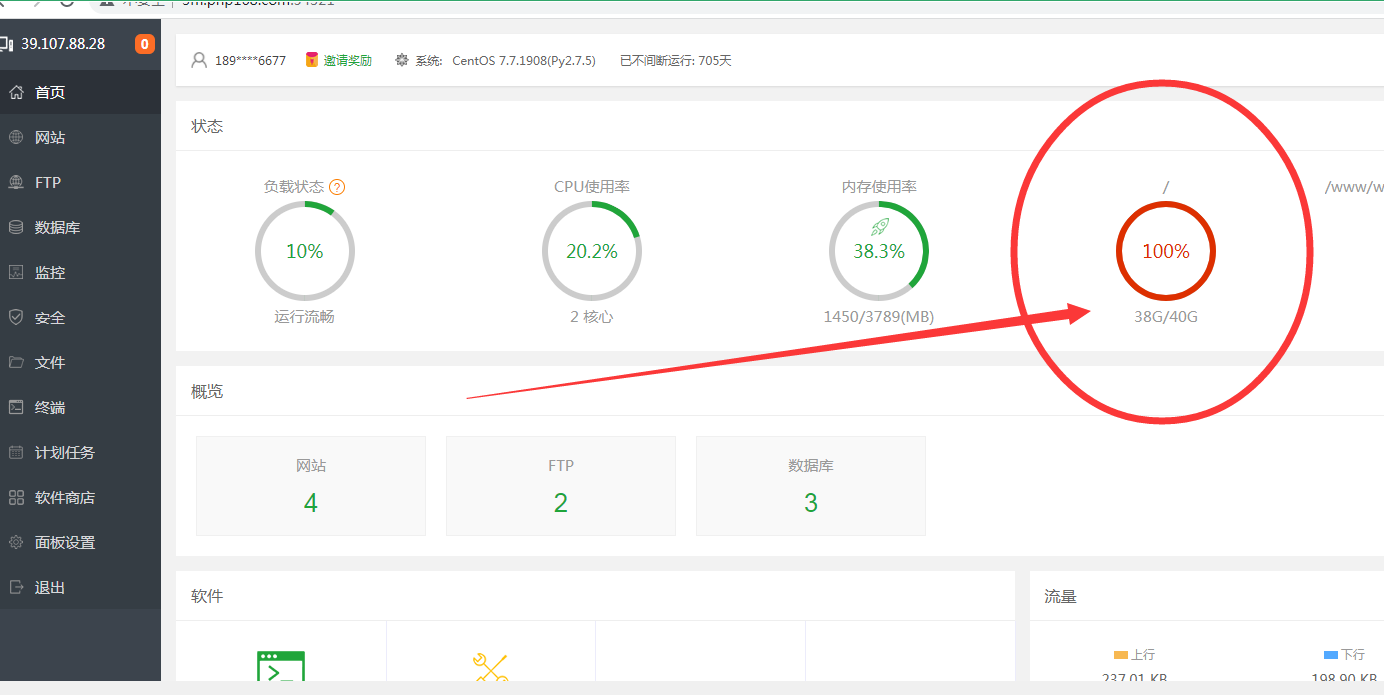The width and height of the screenshot is (1384, 695).
Task: Open the 软件商店 menu item
Action: pyautogui.click(x=64, y=497)
